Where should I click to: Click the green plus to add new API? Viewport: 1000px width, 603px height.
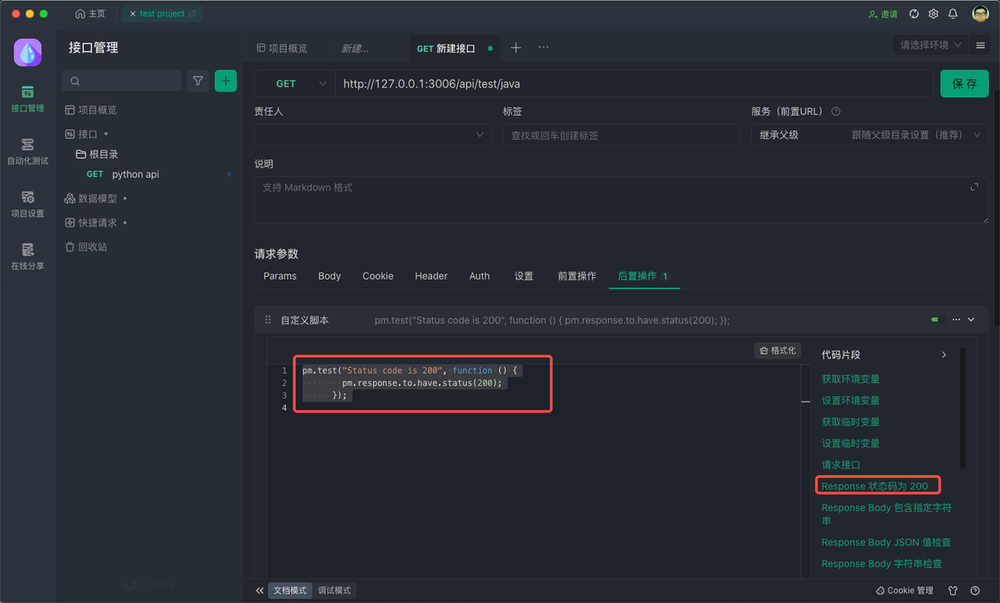(225, 80)
